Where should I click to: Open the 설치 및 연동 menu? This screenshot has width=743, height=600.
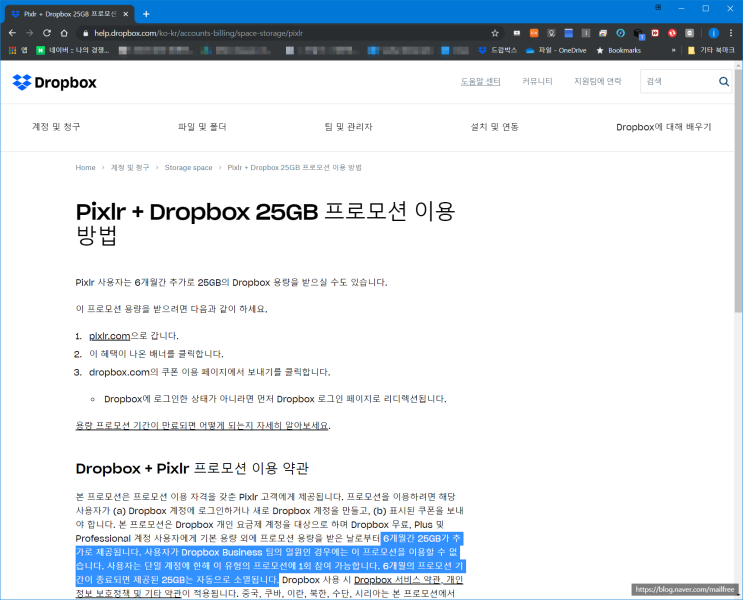494,127
